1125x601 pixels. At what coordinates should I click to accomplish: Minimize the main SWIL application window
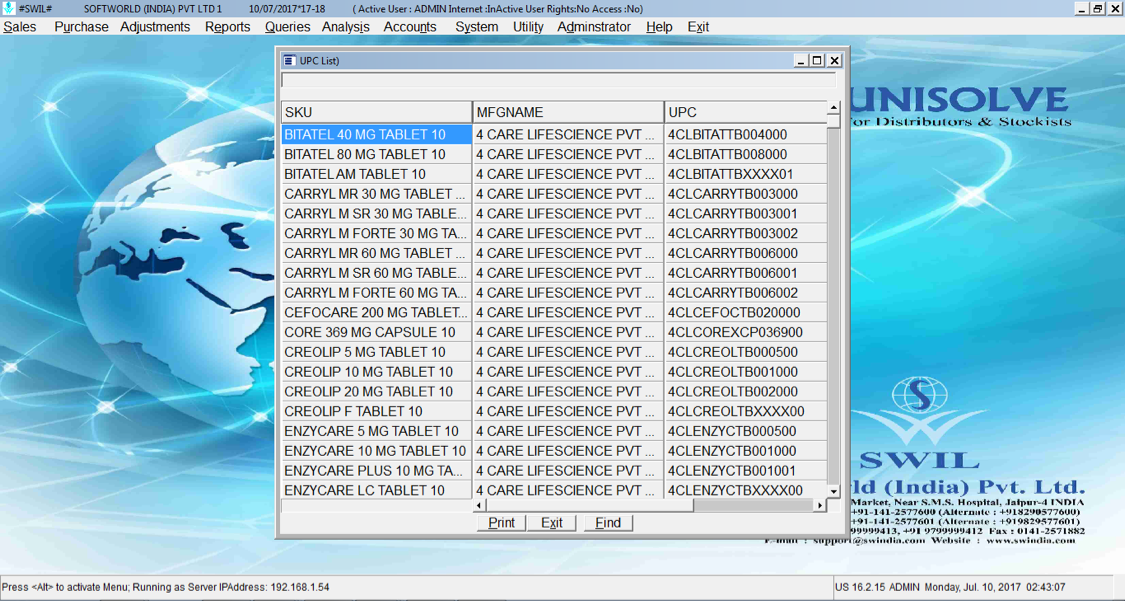point(1082,9)
